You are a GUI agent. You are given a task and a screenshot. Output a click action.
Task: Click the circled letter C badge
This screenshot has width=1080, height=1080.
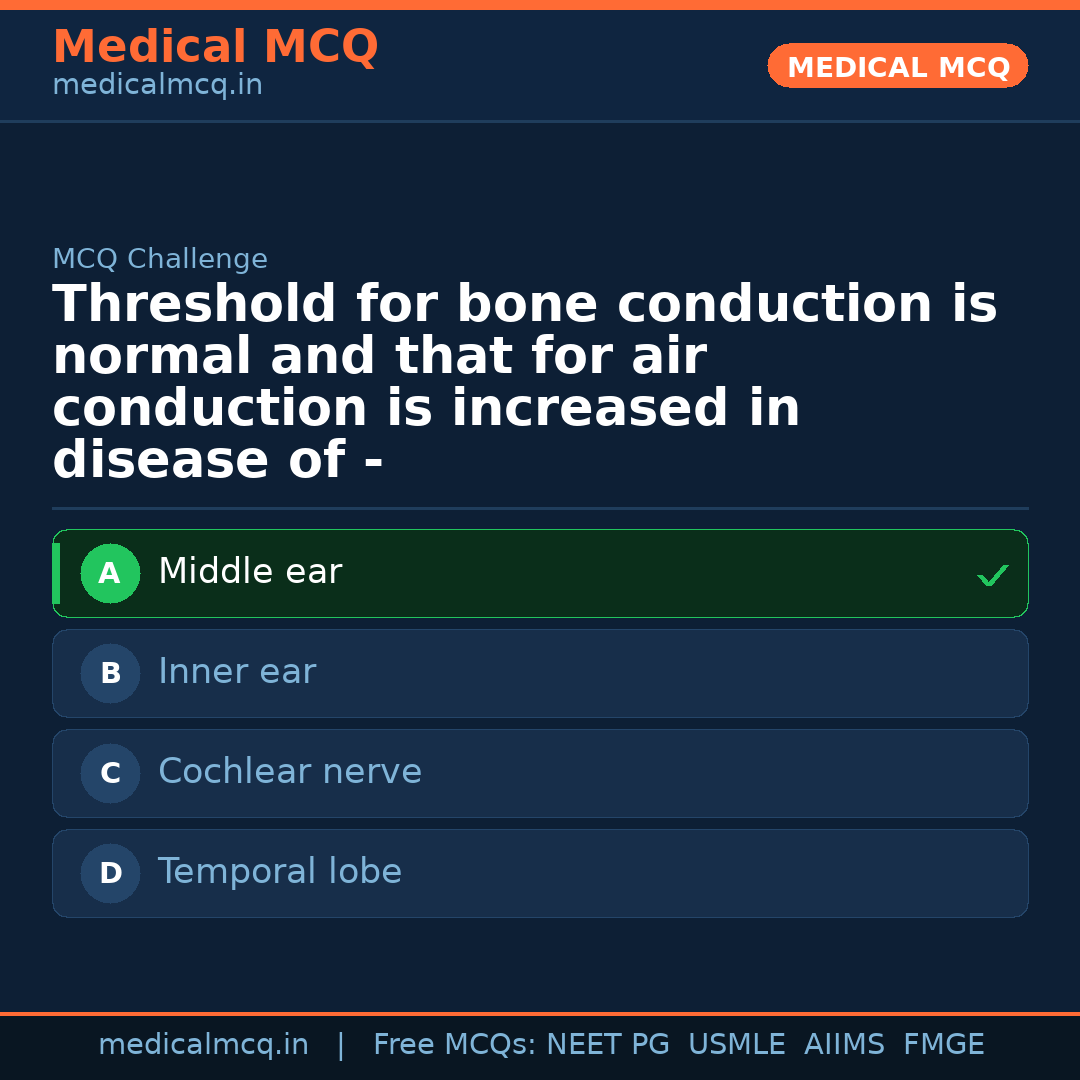pyautogui.click(x=110, y=773)
